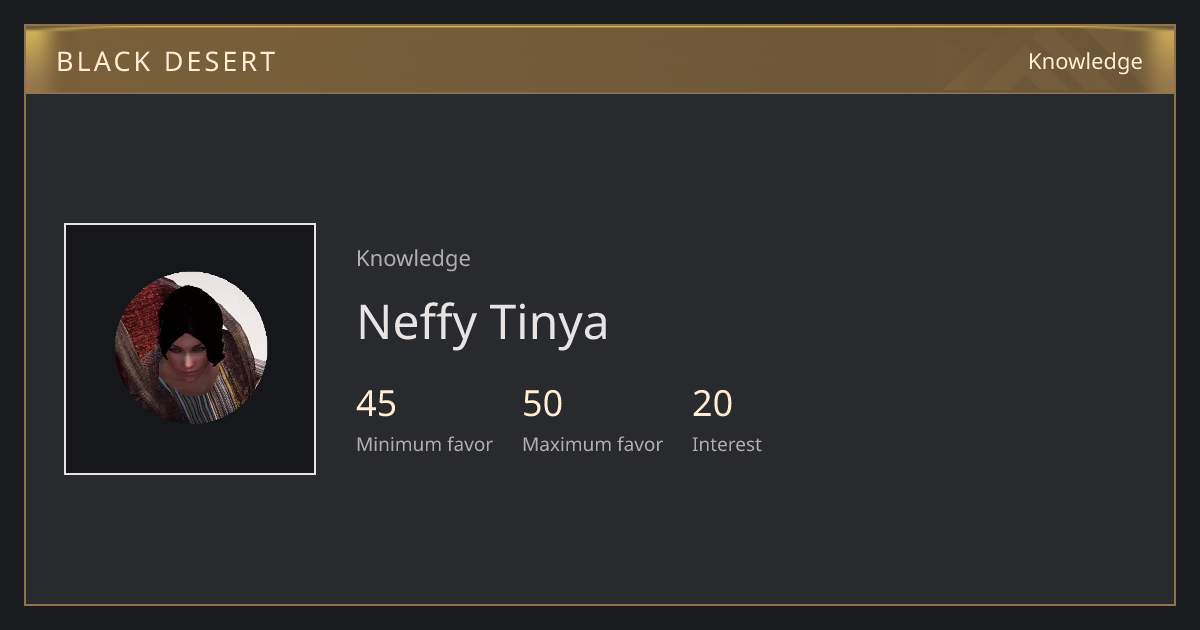Click the decorative pattern in header corner

1060,60
